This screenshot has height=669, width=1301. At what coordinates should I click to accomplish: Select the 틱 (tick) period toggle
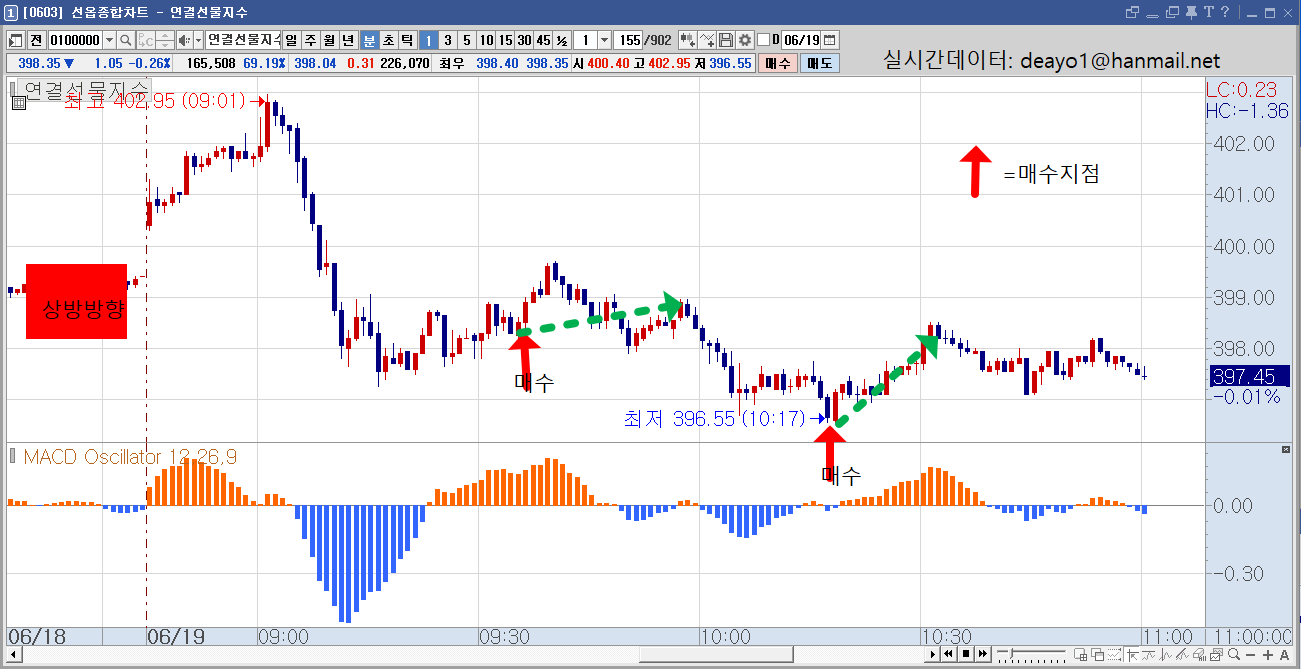pyautogui.click(x=407, y=40)
